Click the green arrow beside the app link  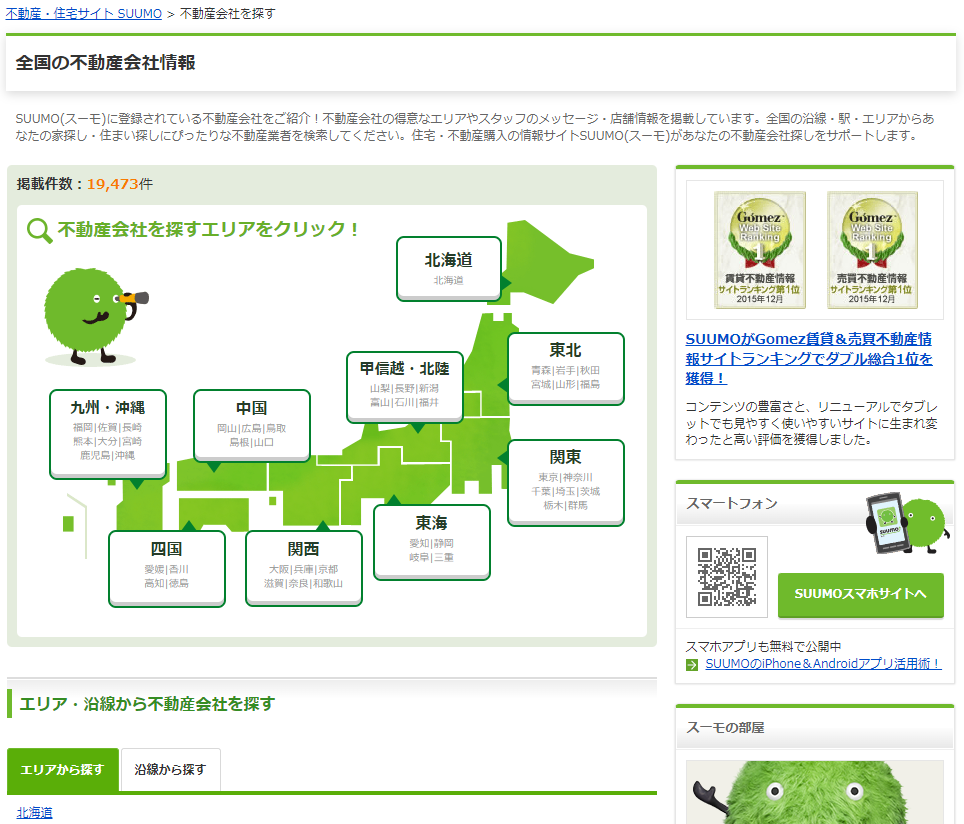(x=692, y=665)
